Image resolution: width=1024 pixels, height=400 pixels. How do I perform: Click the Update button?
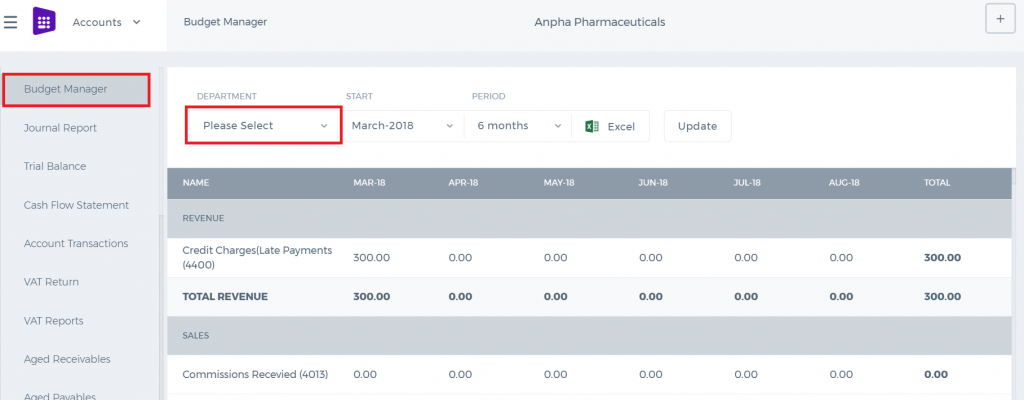tap(697, 126)
